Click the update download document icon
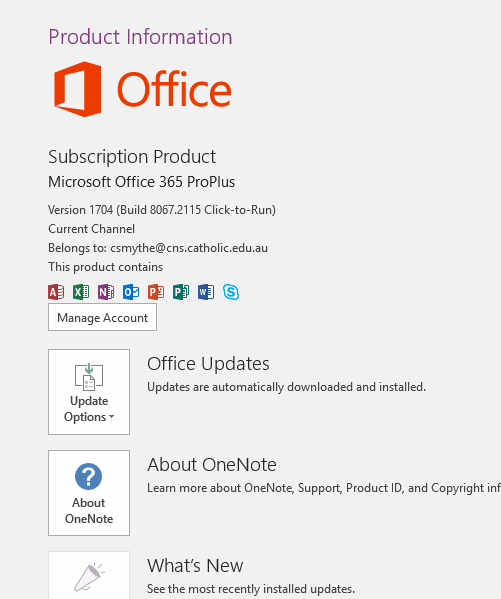 coord(89,376)
